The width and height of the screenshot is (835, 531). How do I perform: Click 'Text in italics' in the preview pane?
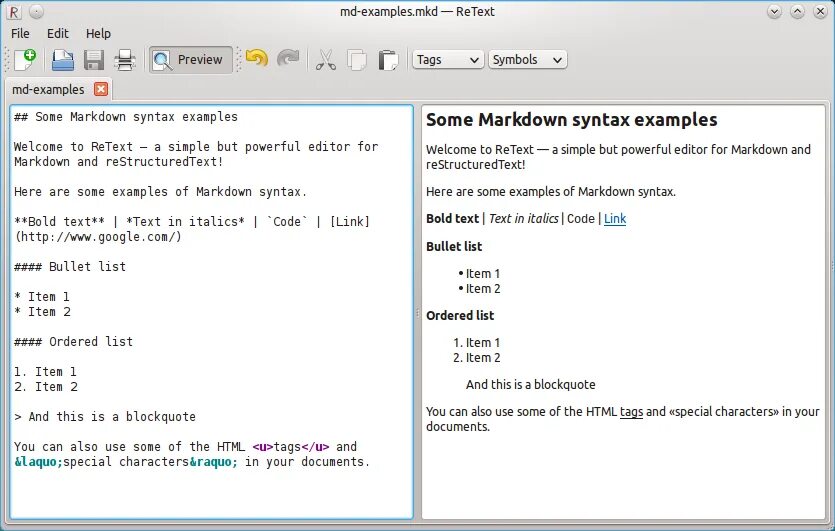[x=523, y=218]
